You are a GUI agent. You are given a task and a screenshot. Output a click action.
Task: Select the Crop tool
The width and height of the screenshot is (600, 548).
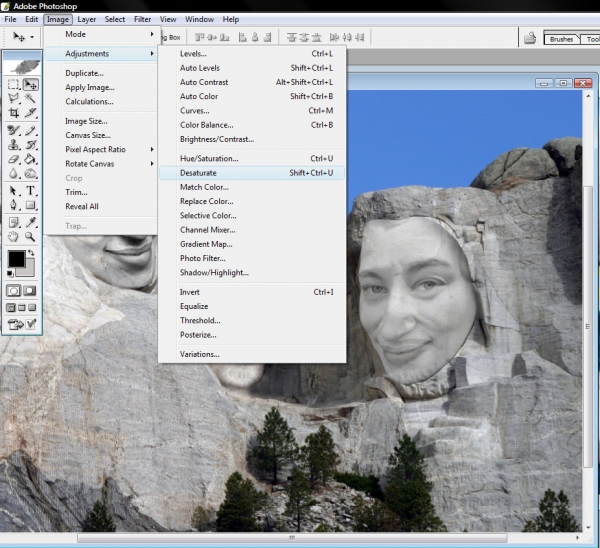[x=14, y=113]
